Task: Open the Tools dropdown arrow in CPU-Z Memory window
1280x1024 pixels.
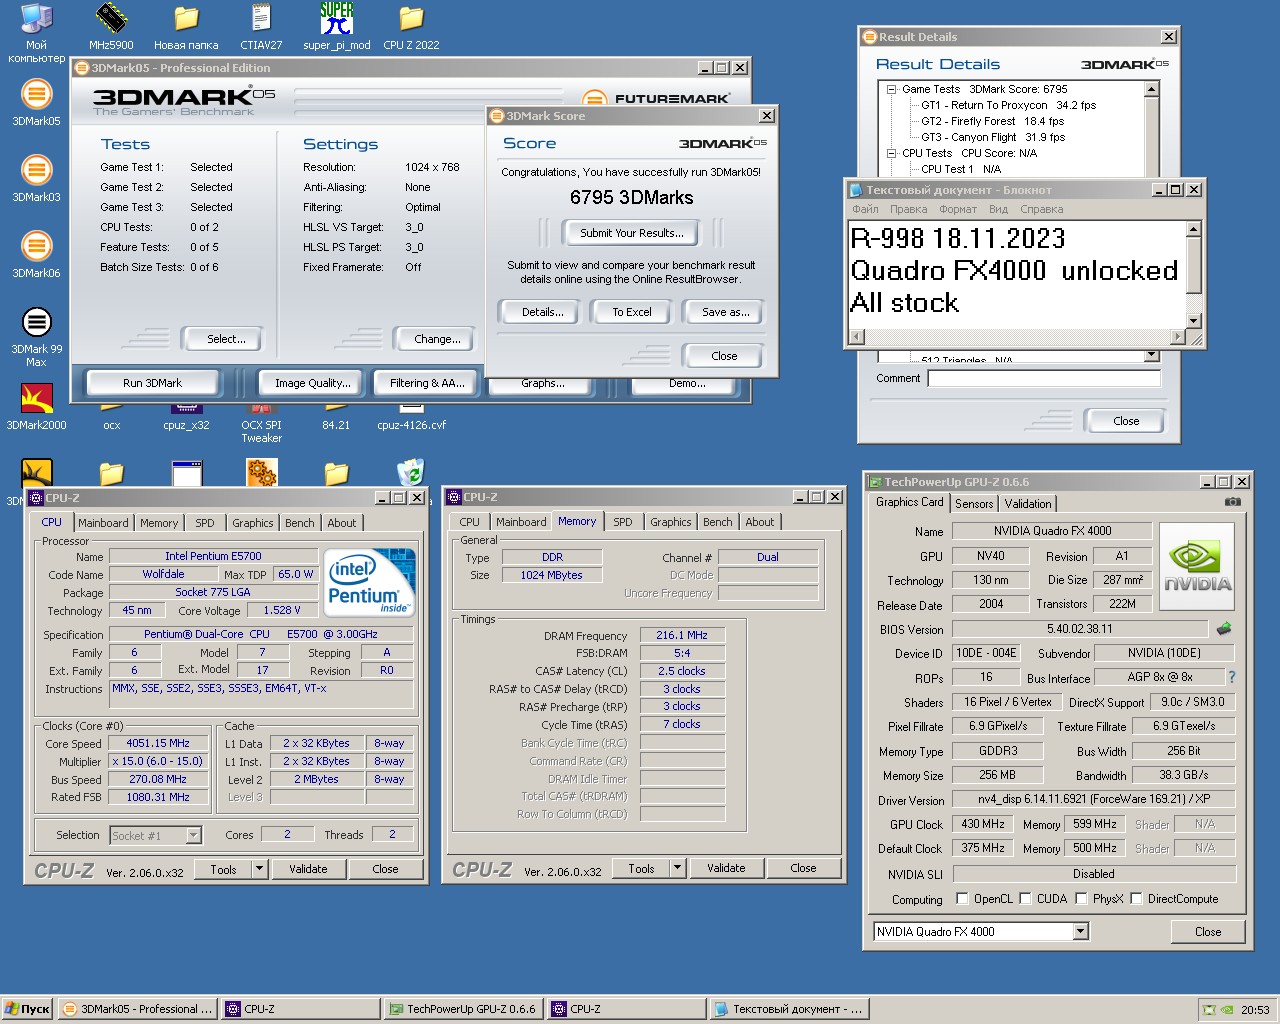Action: [x=677, y=868]
